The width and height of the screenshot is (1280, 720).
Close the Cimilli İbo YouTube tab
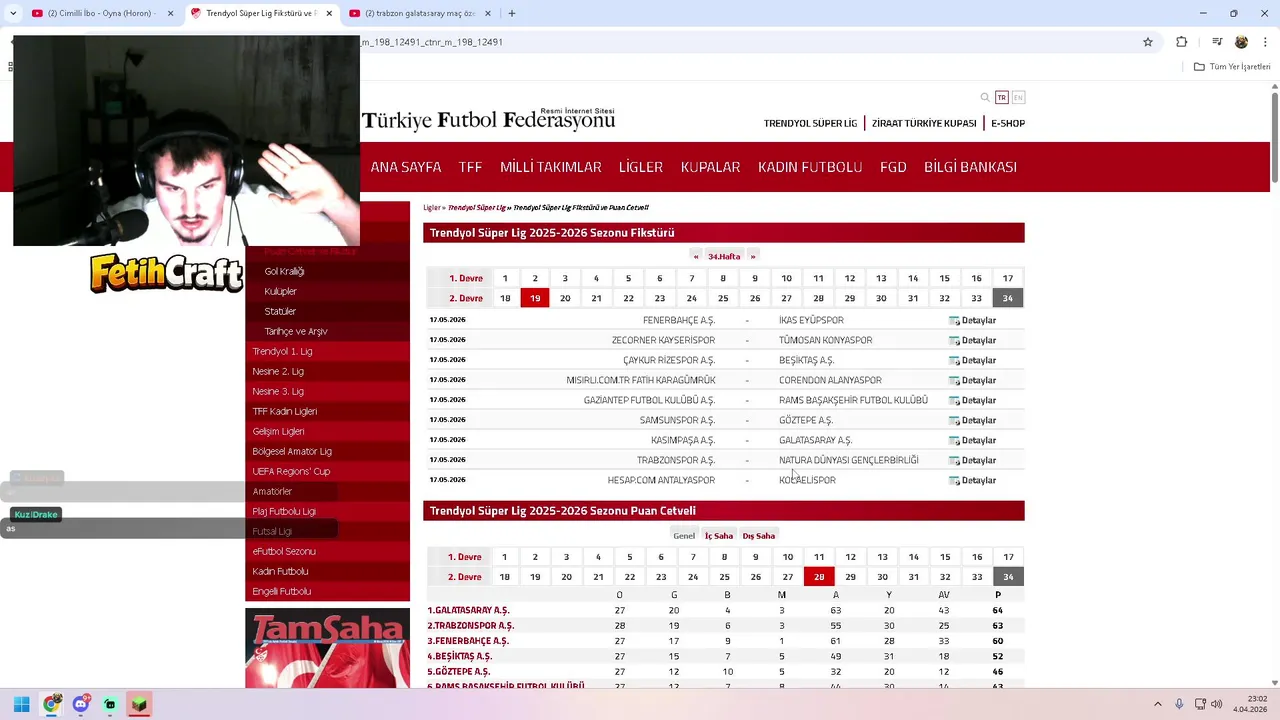click(170, 13)
